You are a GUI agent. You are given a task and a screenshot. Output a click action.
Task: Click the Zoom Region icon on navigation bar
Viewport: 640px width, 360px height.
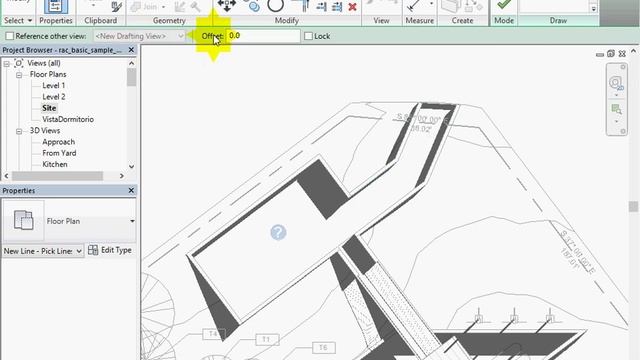[x=616, y=109]
